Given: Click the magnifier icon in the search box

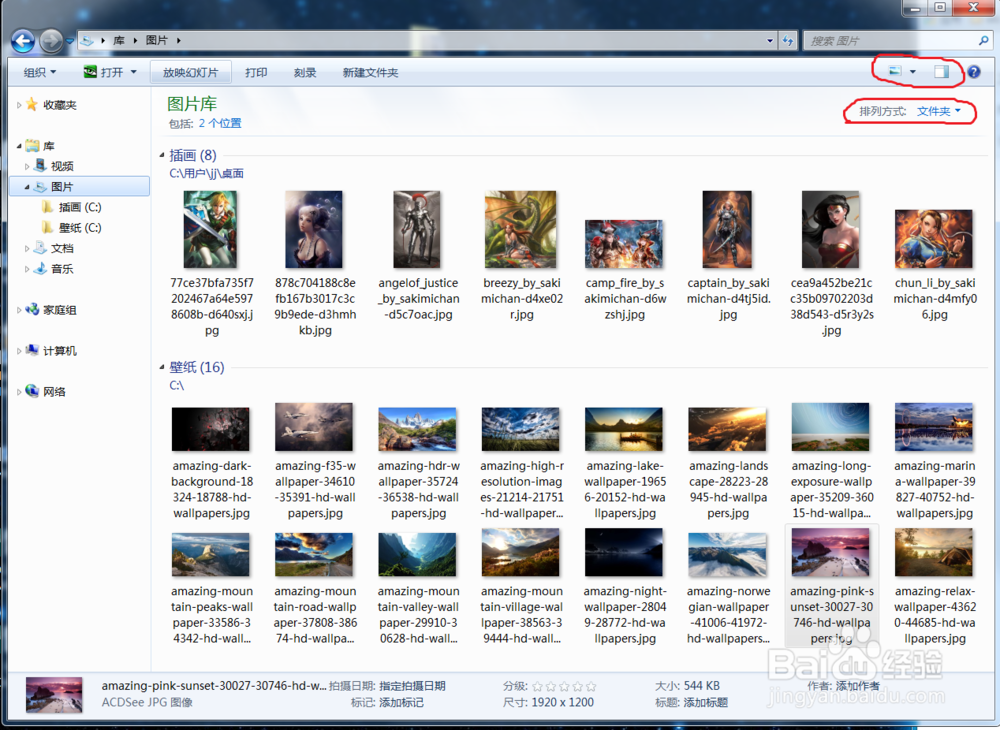Looking at the screenshot, I should (x=983, y=41).
